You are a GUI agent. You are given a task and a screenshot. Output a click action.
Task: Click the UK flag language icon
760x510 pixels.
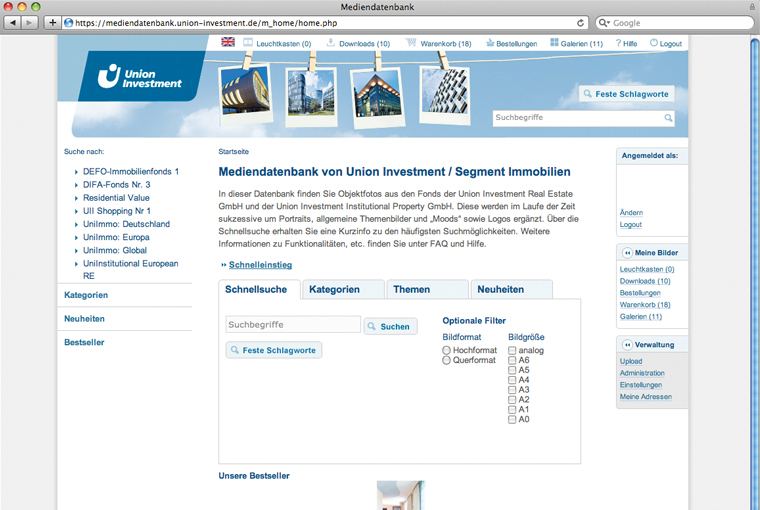point(227,42)
